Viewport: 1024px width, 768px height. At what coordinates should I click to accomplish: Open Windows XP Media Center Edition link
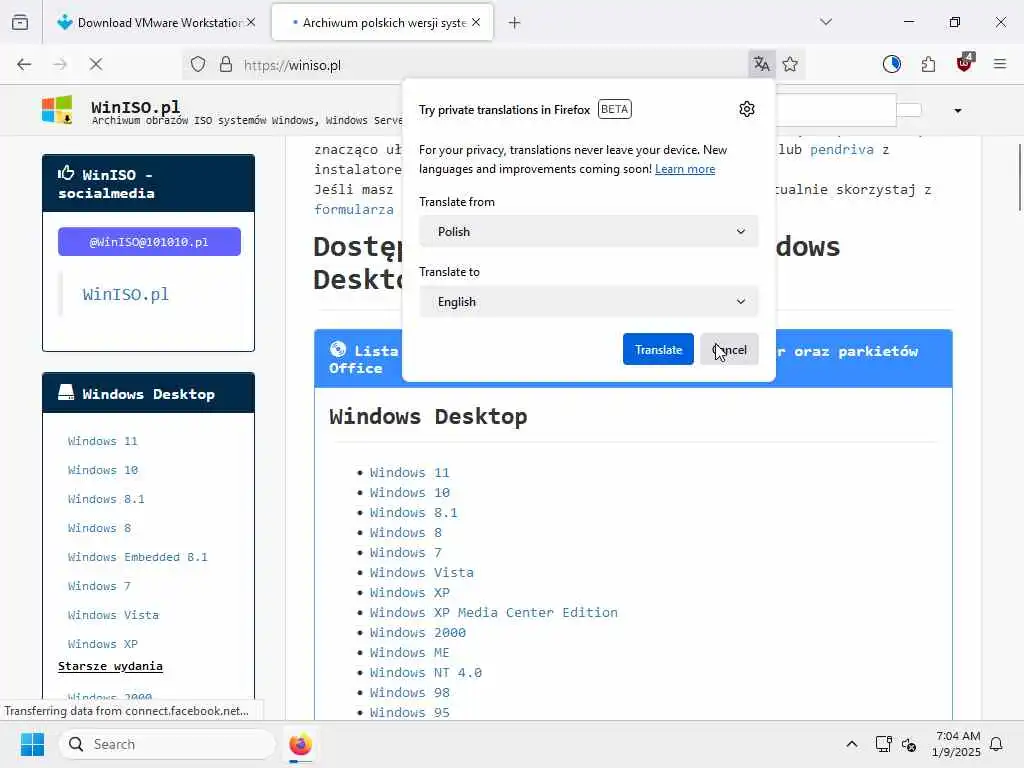494,613
